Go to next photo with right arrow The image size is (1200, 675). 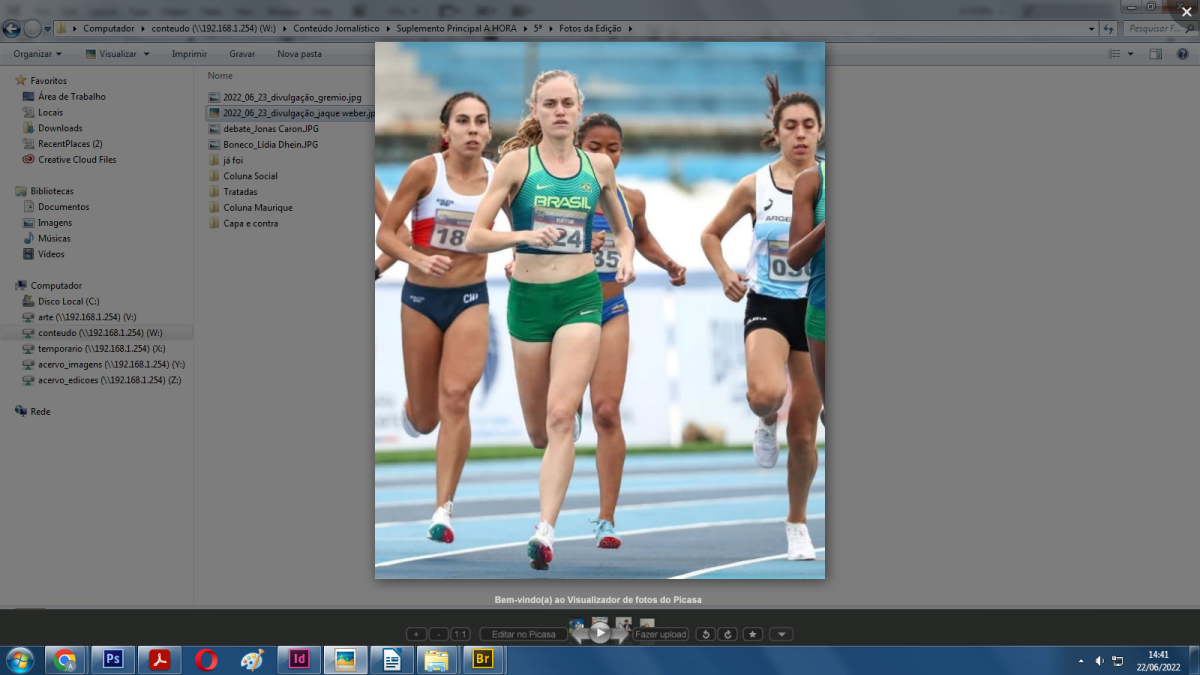620,634
